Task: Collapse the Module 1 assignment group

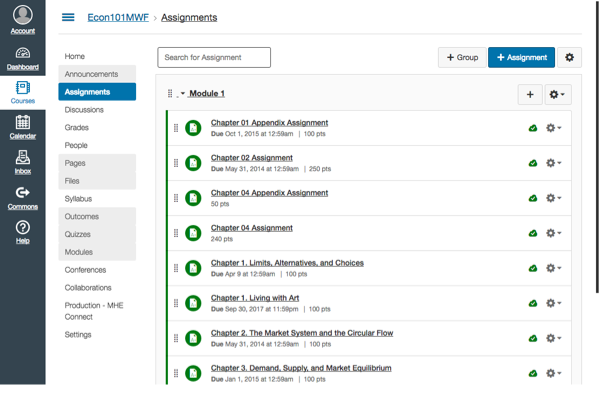Action: coord(182,94)
